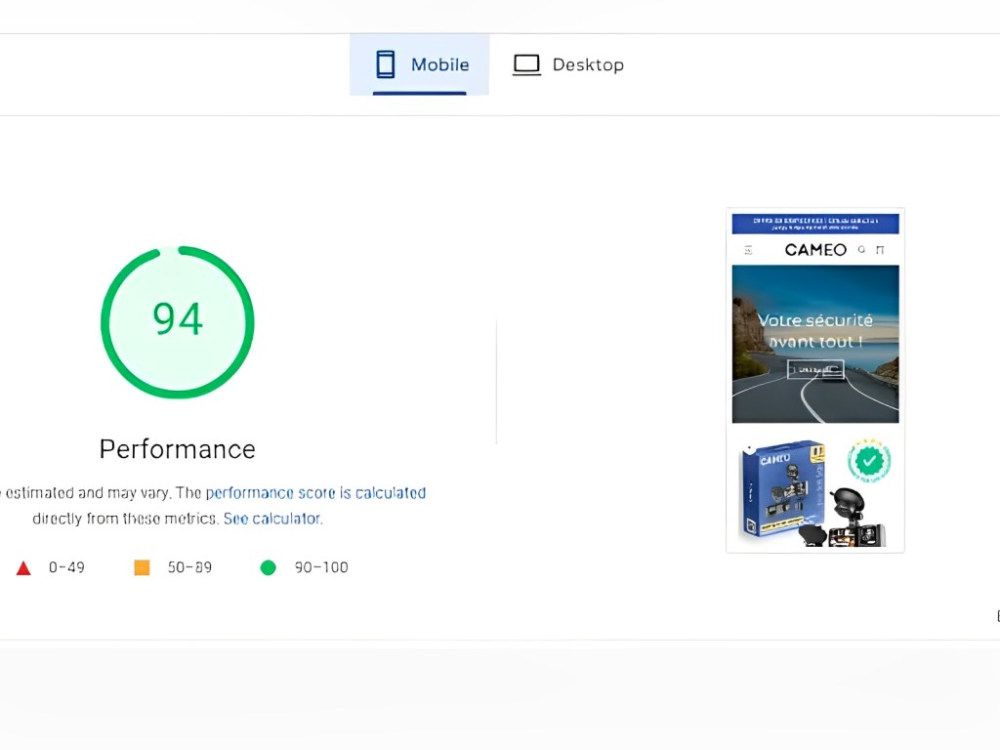Click the '90–100' legend text

[321, 567]
